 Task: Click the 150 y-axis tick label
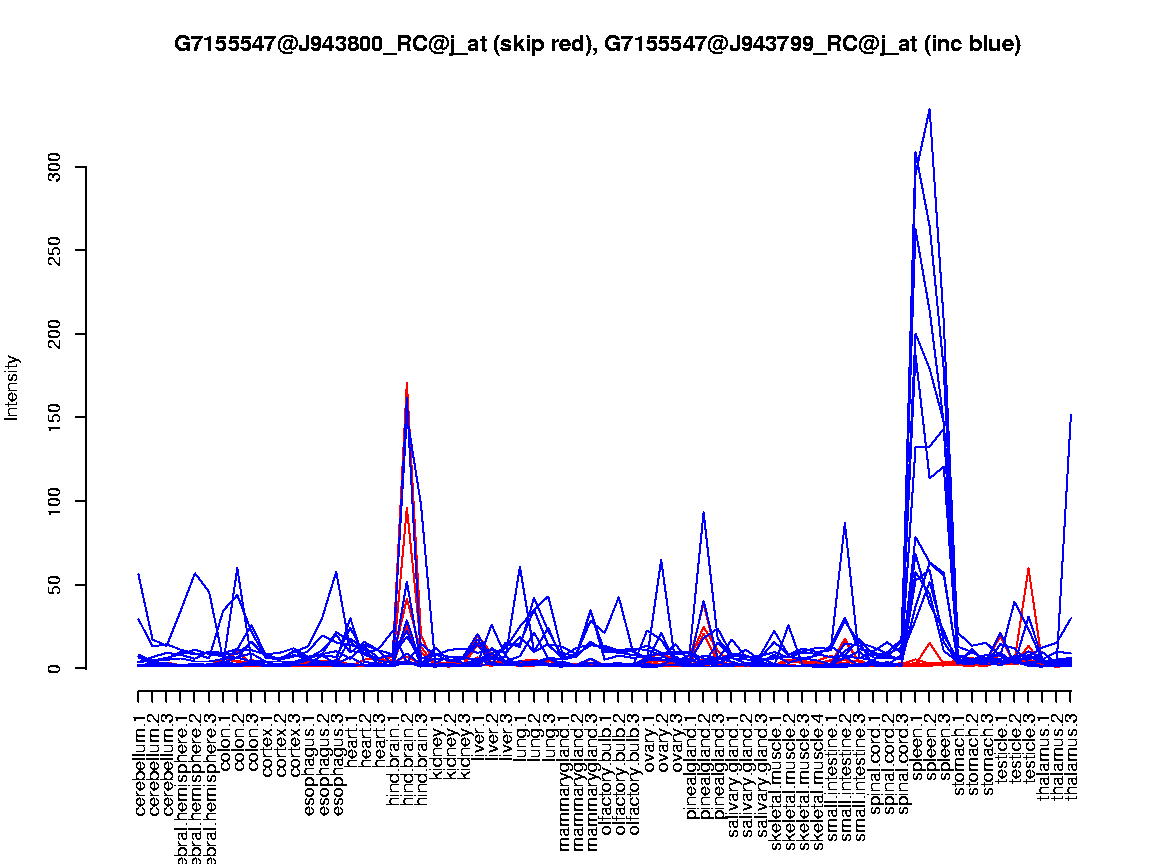pyautogui.click(x=54, y=417)
